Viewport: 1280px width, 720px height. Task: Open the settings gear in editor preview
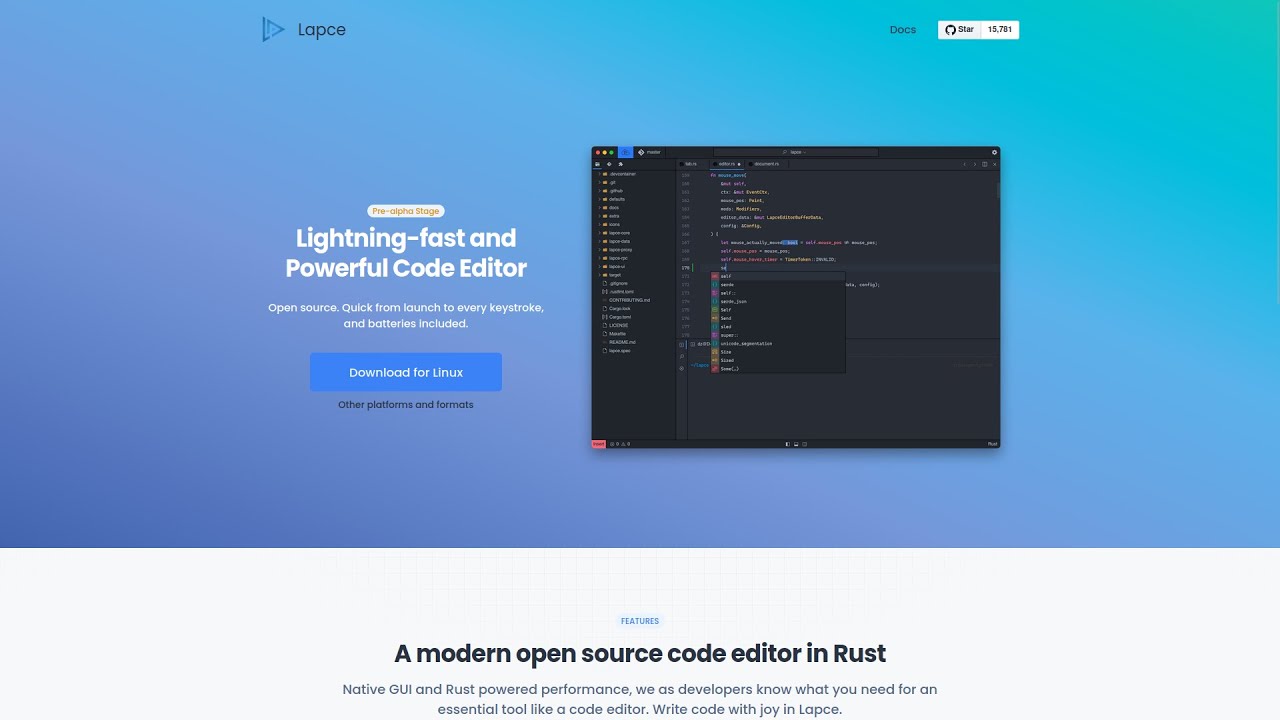[x=994, y=152]
